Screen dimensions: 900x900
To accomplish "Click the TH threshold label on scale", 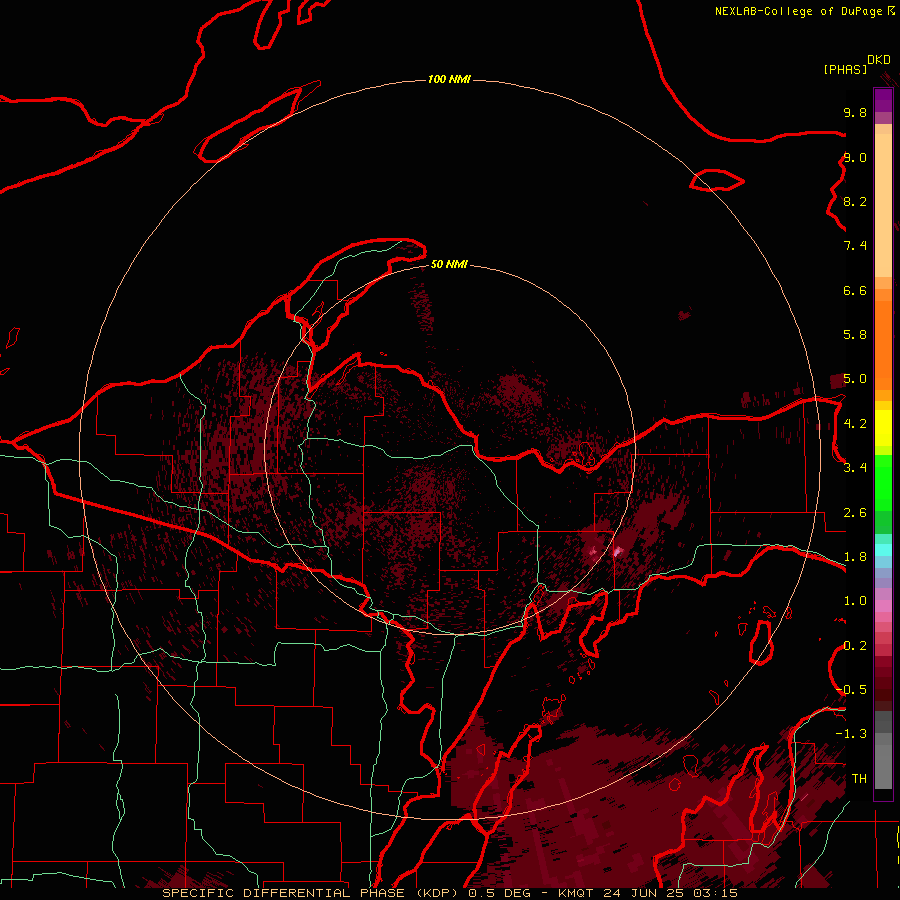I will point(859,779).
